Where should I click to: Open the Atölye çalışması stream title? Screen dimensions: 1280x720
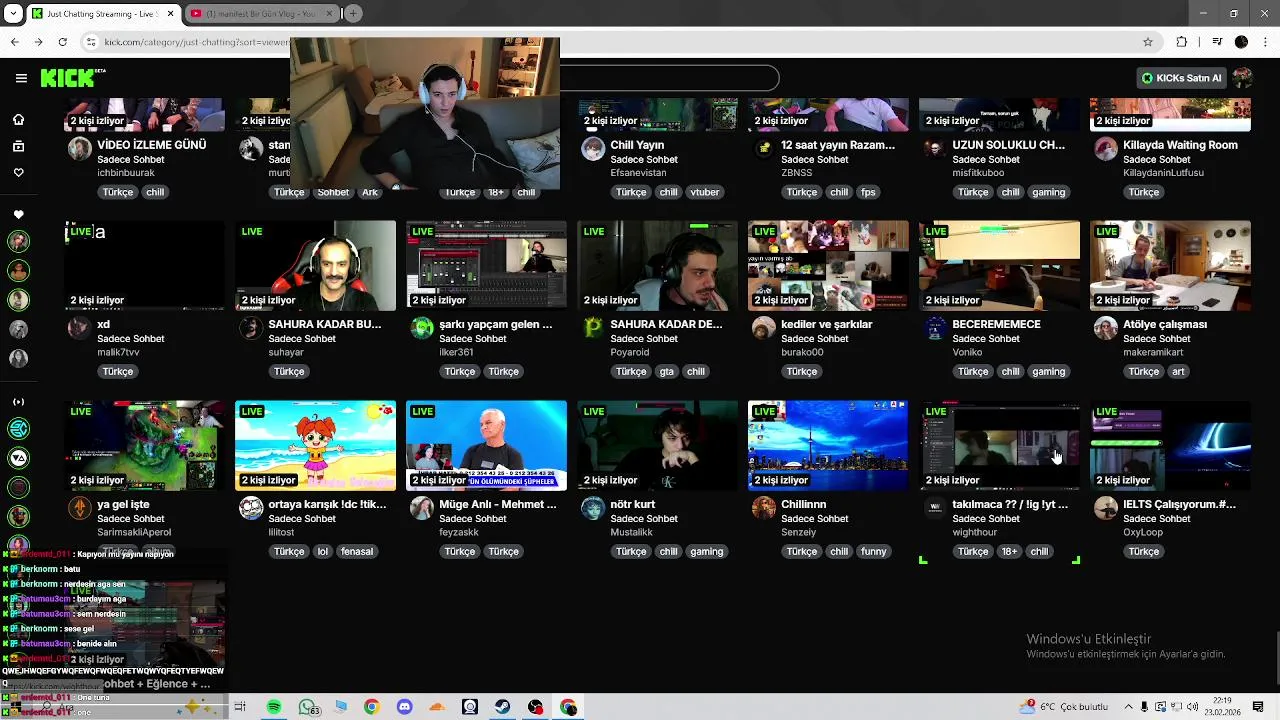tap(1164, 324)
